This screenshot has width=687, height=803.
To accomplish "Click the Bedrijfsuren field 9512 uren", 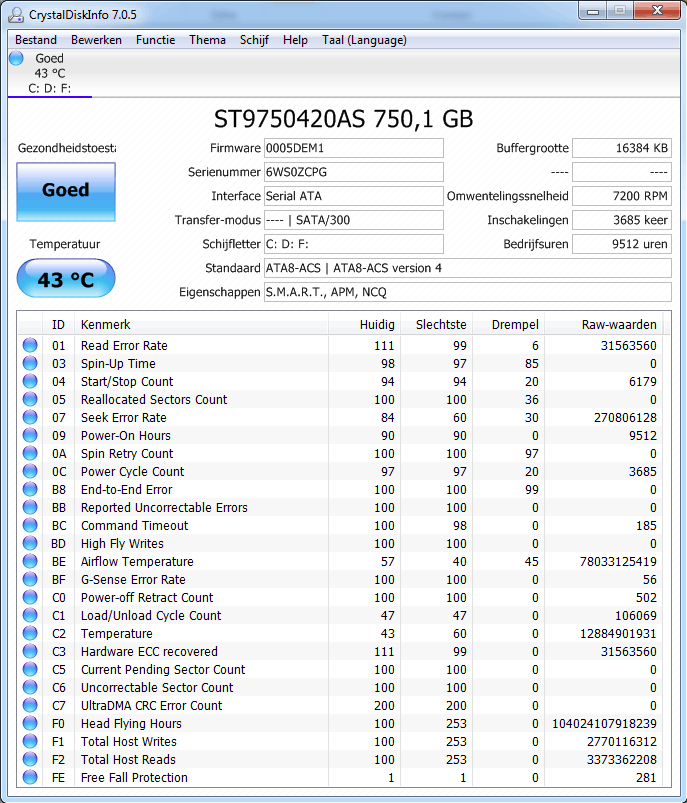I will (622, 244).
